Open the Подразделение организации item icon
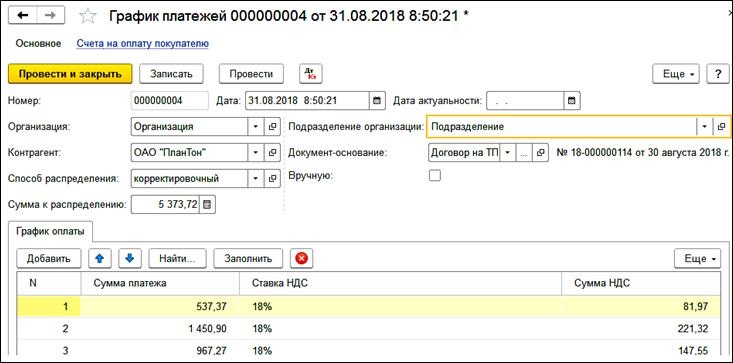This screenshot has height=363, width=733. pos(721,127)
